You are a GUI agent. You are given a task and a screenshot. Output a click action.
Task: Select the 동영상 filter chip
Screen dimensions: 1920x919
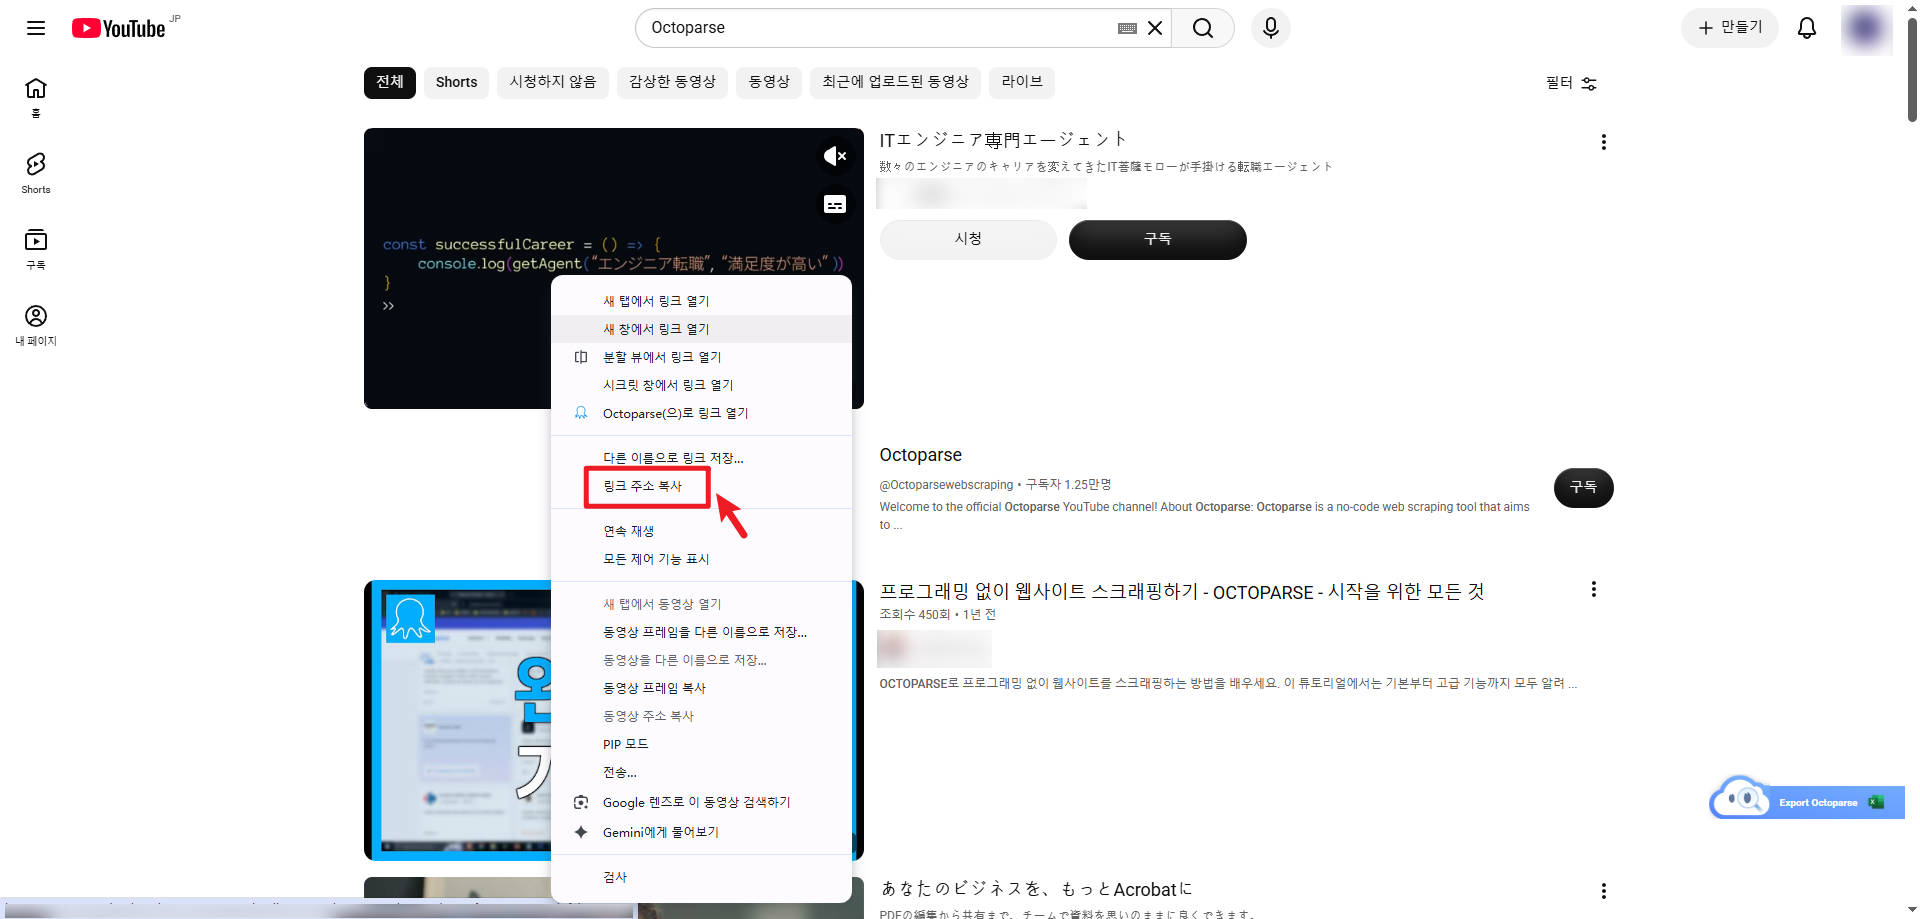tap(769, 83)
